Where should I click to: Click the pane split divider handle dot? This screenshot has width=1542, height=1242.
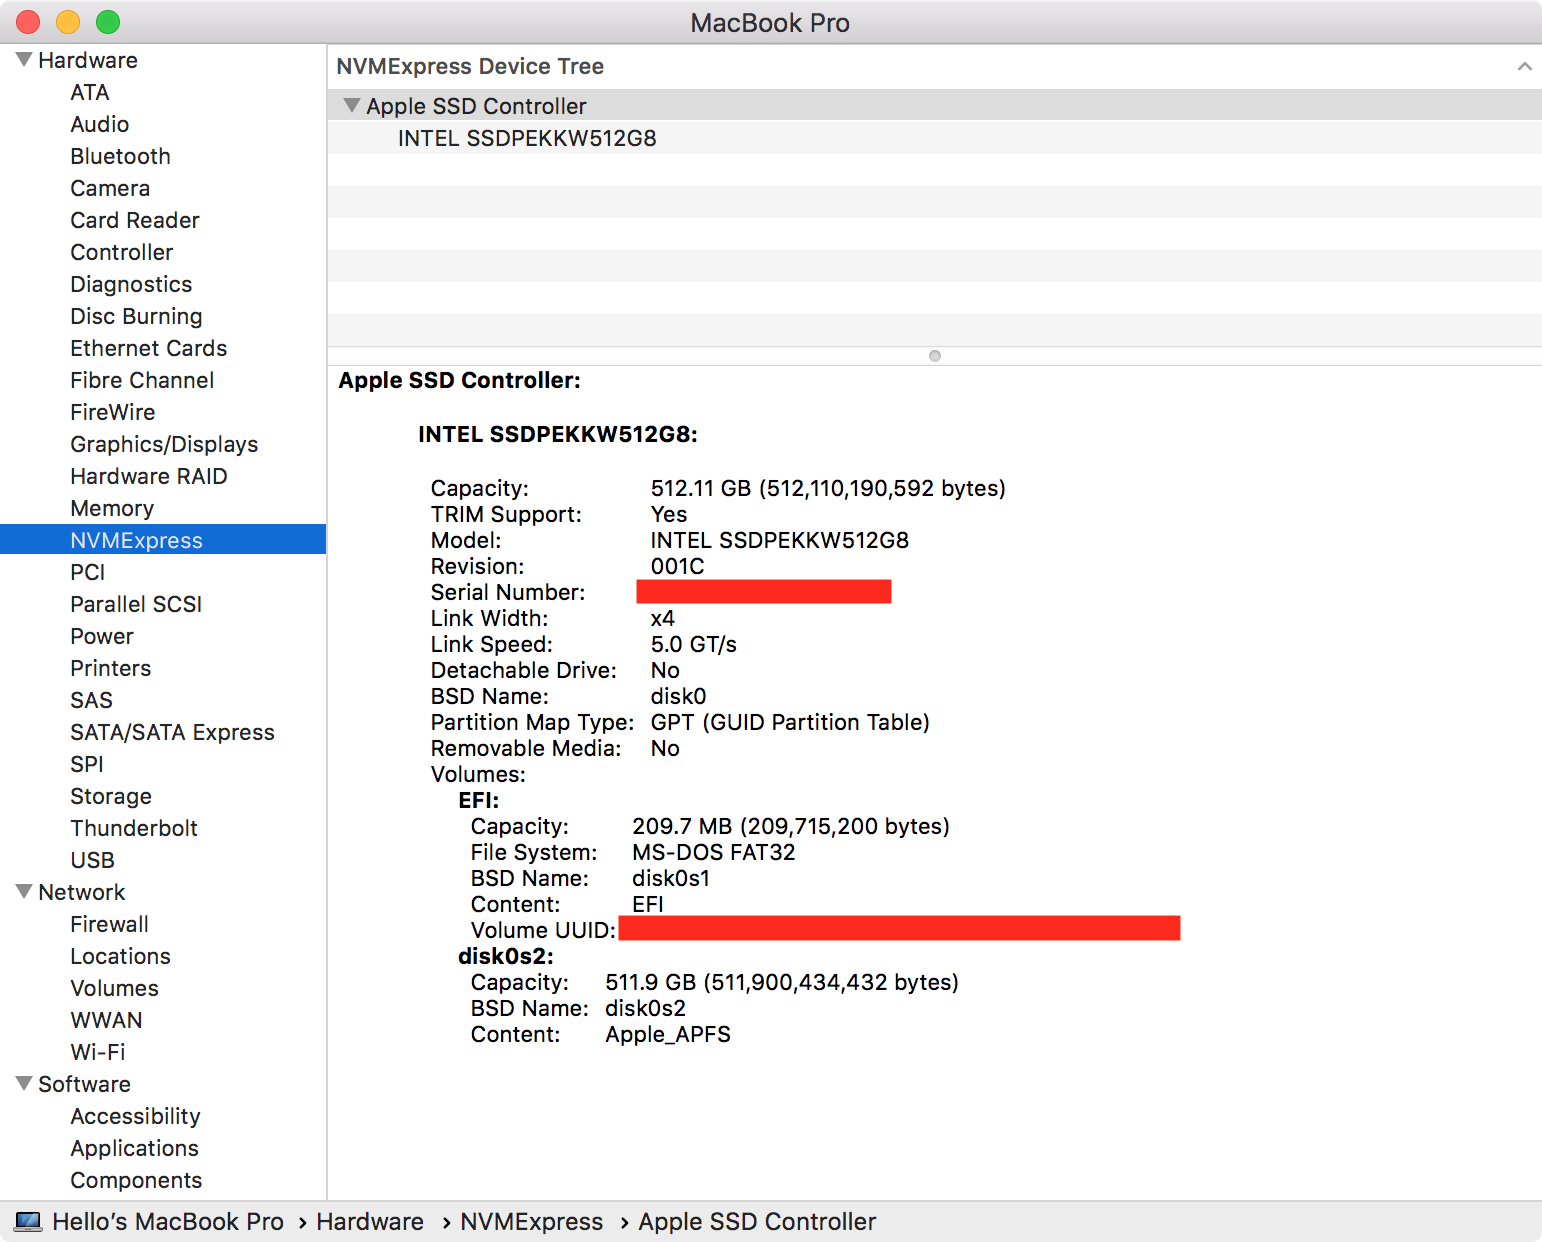[x=935, y=356]
